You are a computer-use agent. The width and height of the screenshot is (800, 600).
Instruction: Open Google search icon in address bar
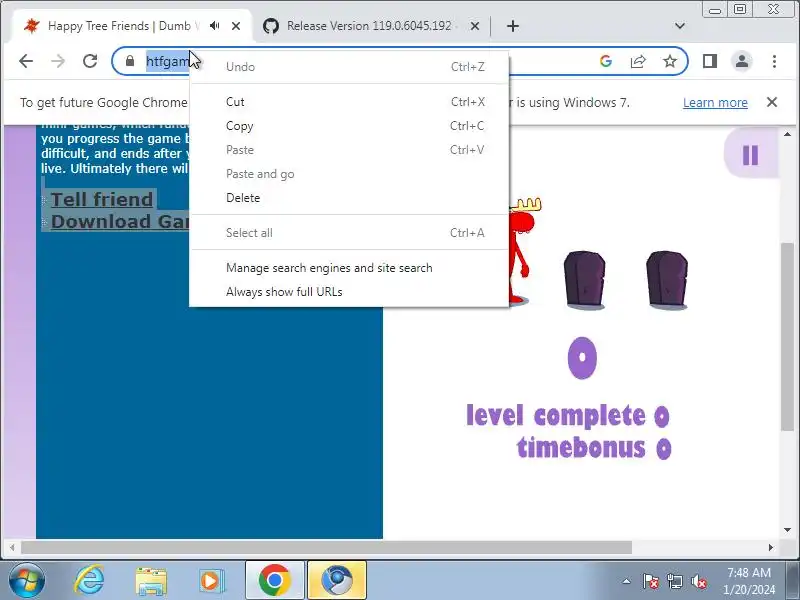606,61
